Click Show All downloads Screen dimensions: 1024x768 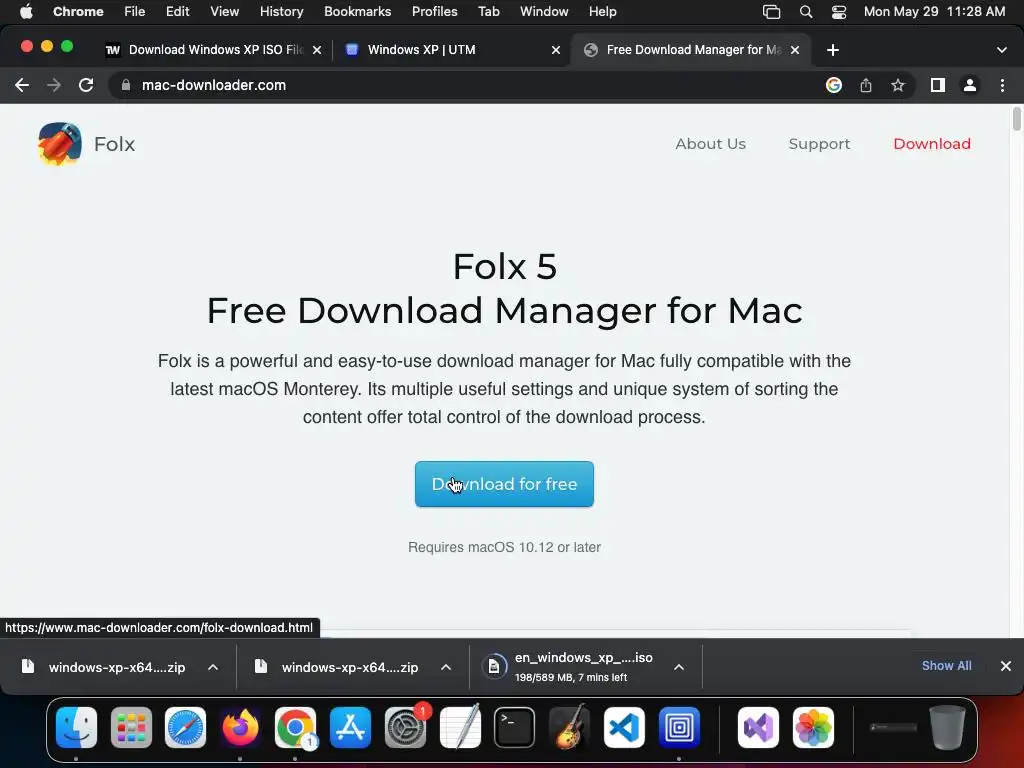(946, 666)
